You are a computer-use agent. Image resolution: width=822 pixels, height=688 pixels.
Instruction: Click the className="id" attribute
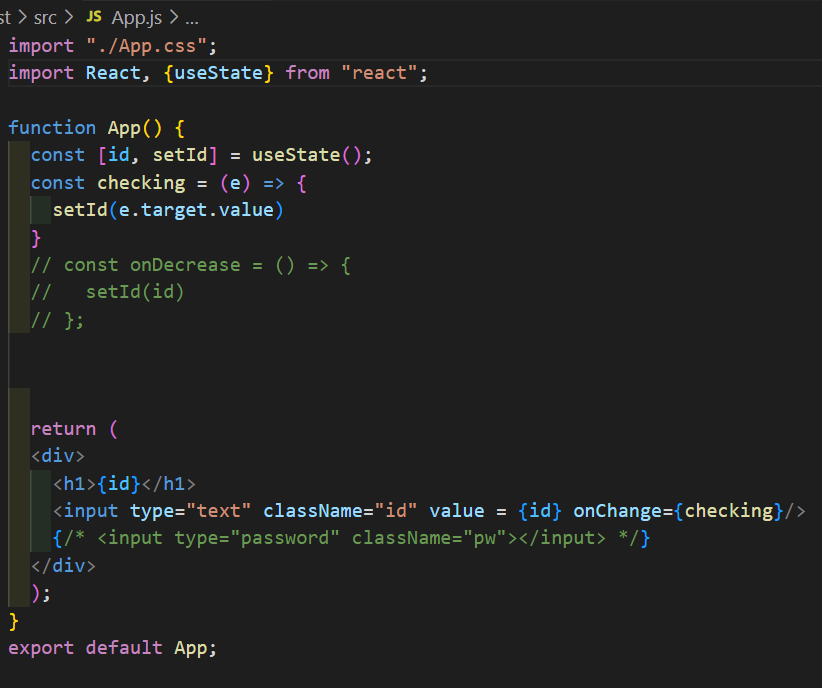tap(340, 511)
